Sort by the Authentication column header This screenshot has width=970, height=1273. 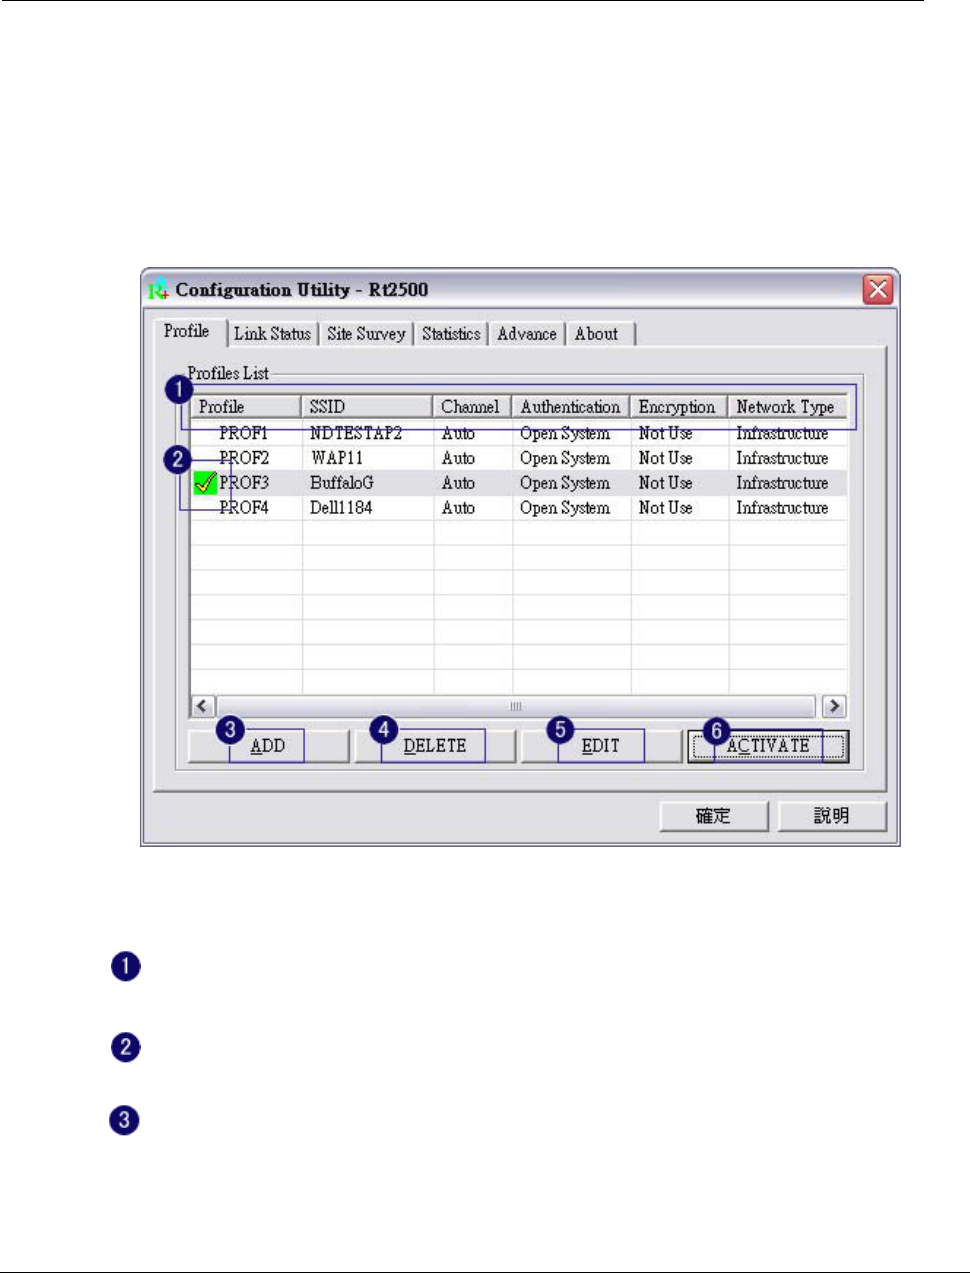click(571, 407)
